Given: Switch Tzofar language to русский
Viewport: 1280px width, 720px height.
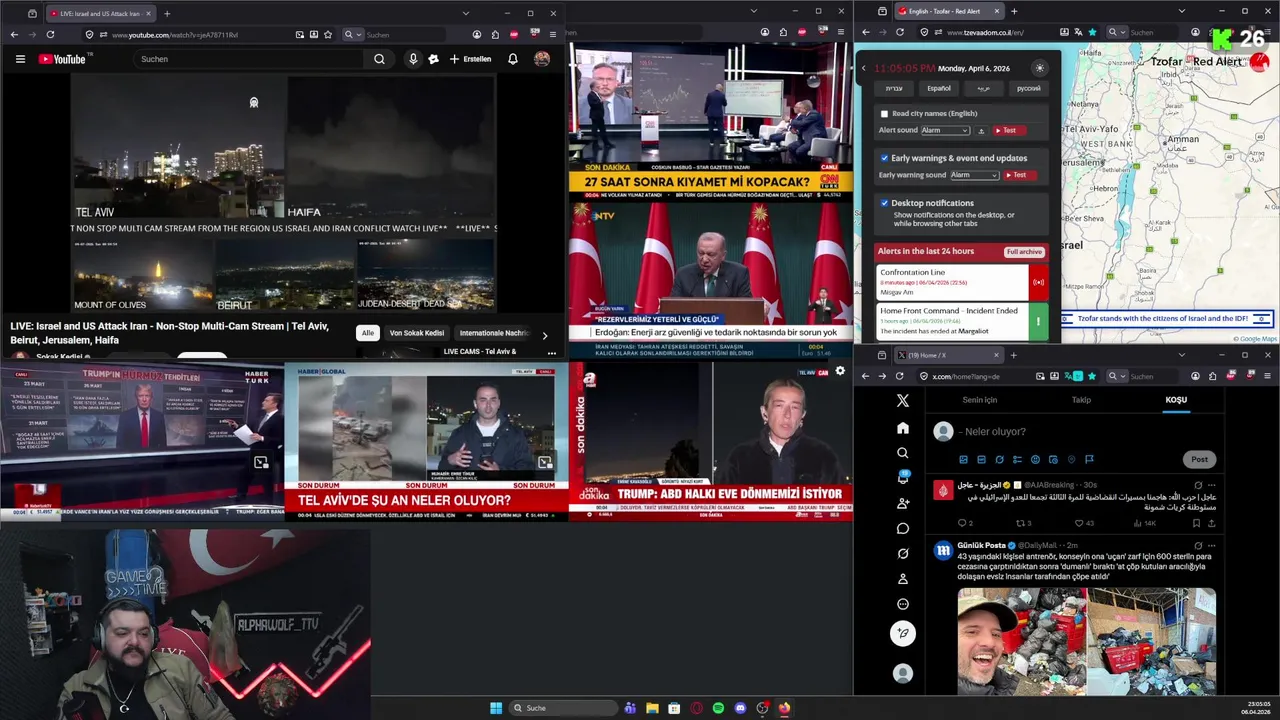Looking at the screenshot, I should coord(1029,88).
